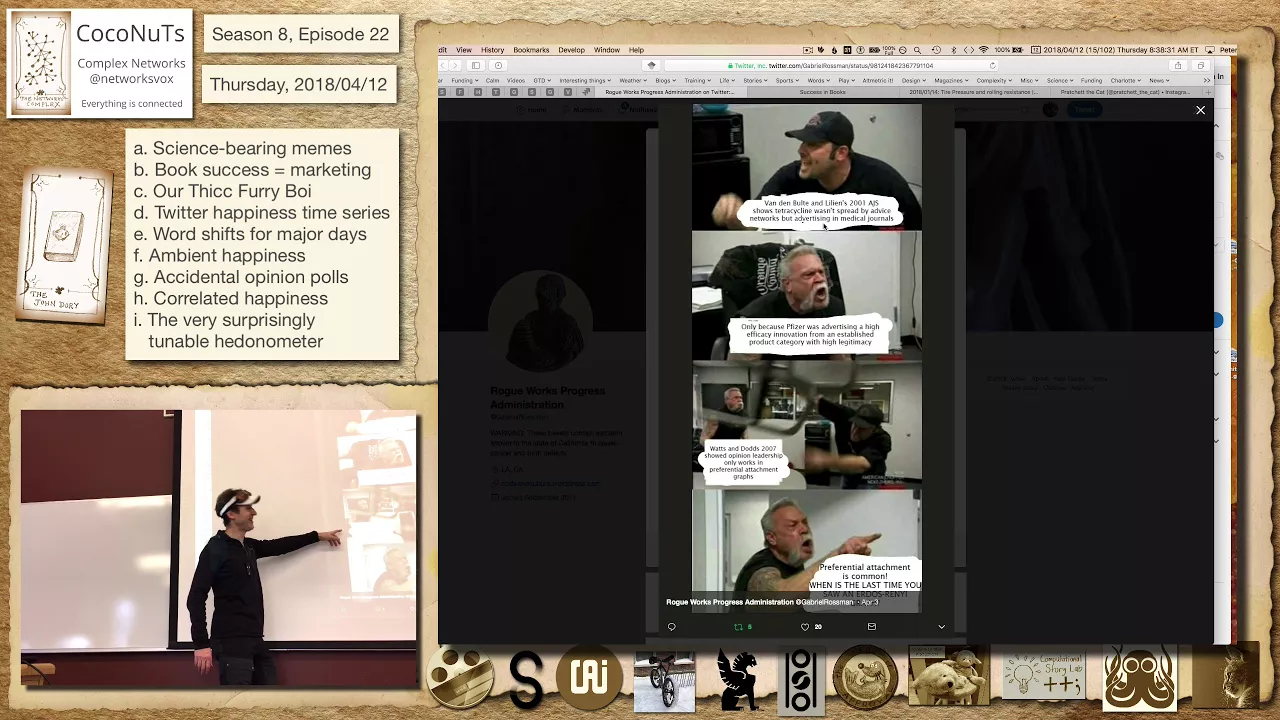Viewport: 1280px width, 720px height.
Task: Open the Help menu
Action: point(636,50)
